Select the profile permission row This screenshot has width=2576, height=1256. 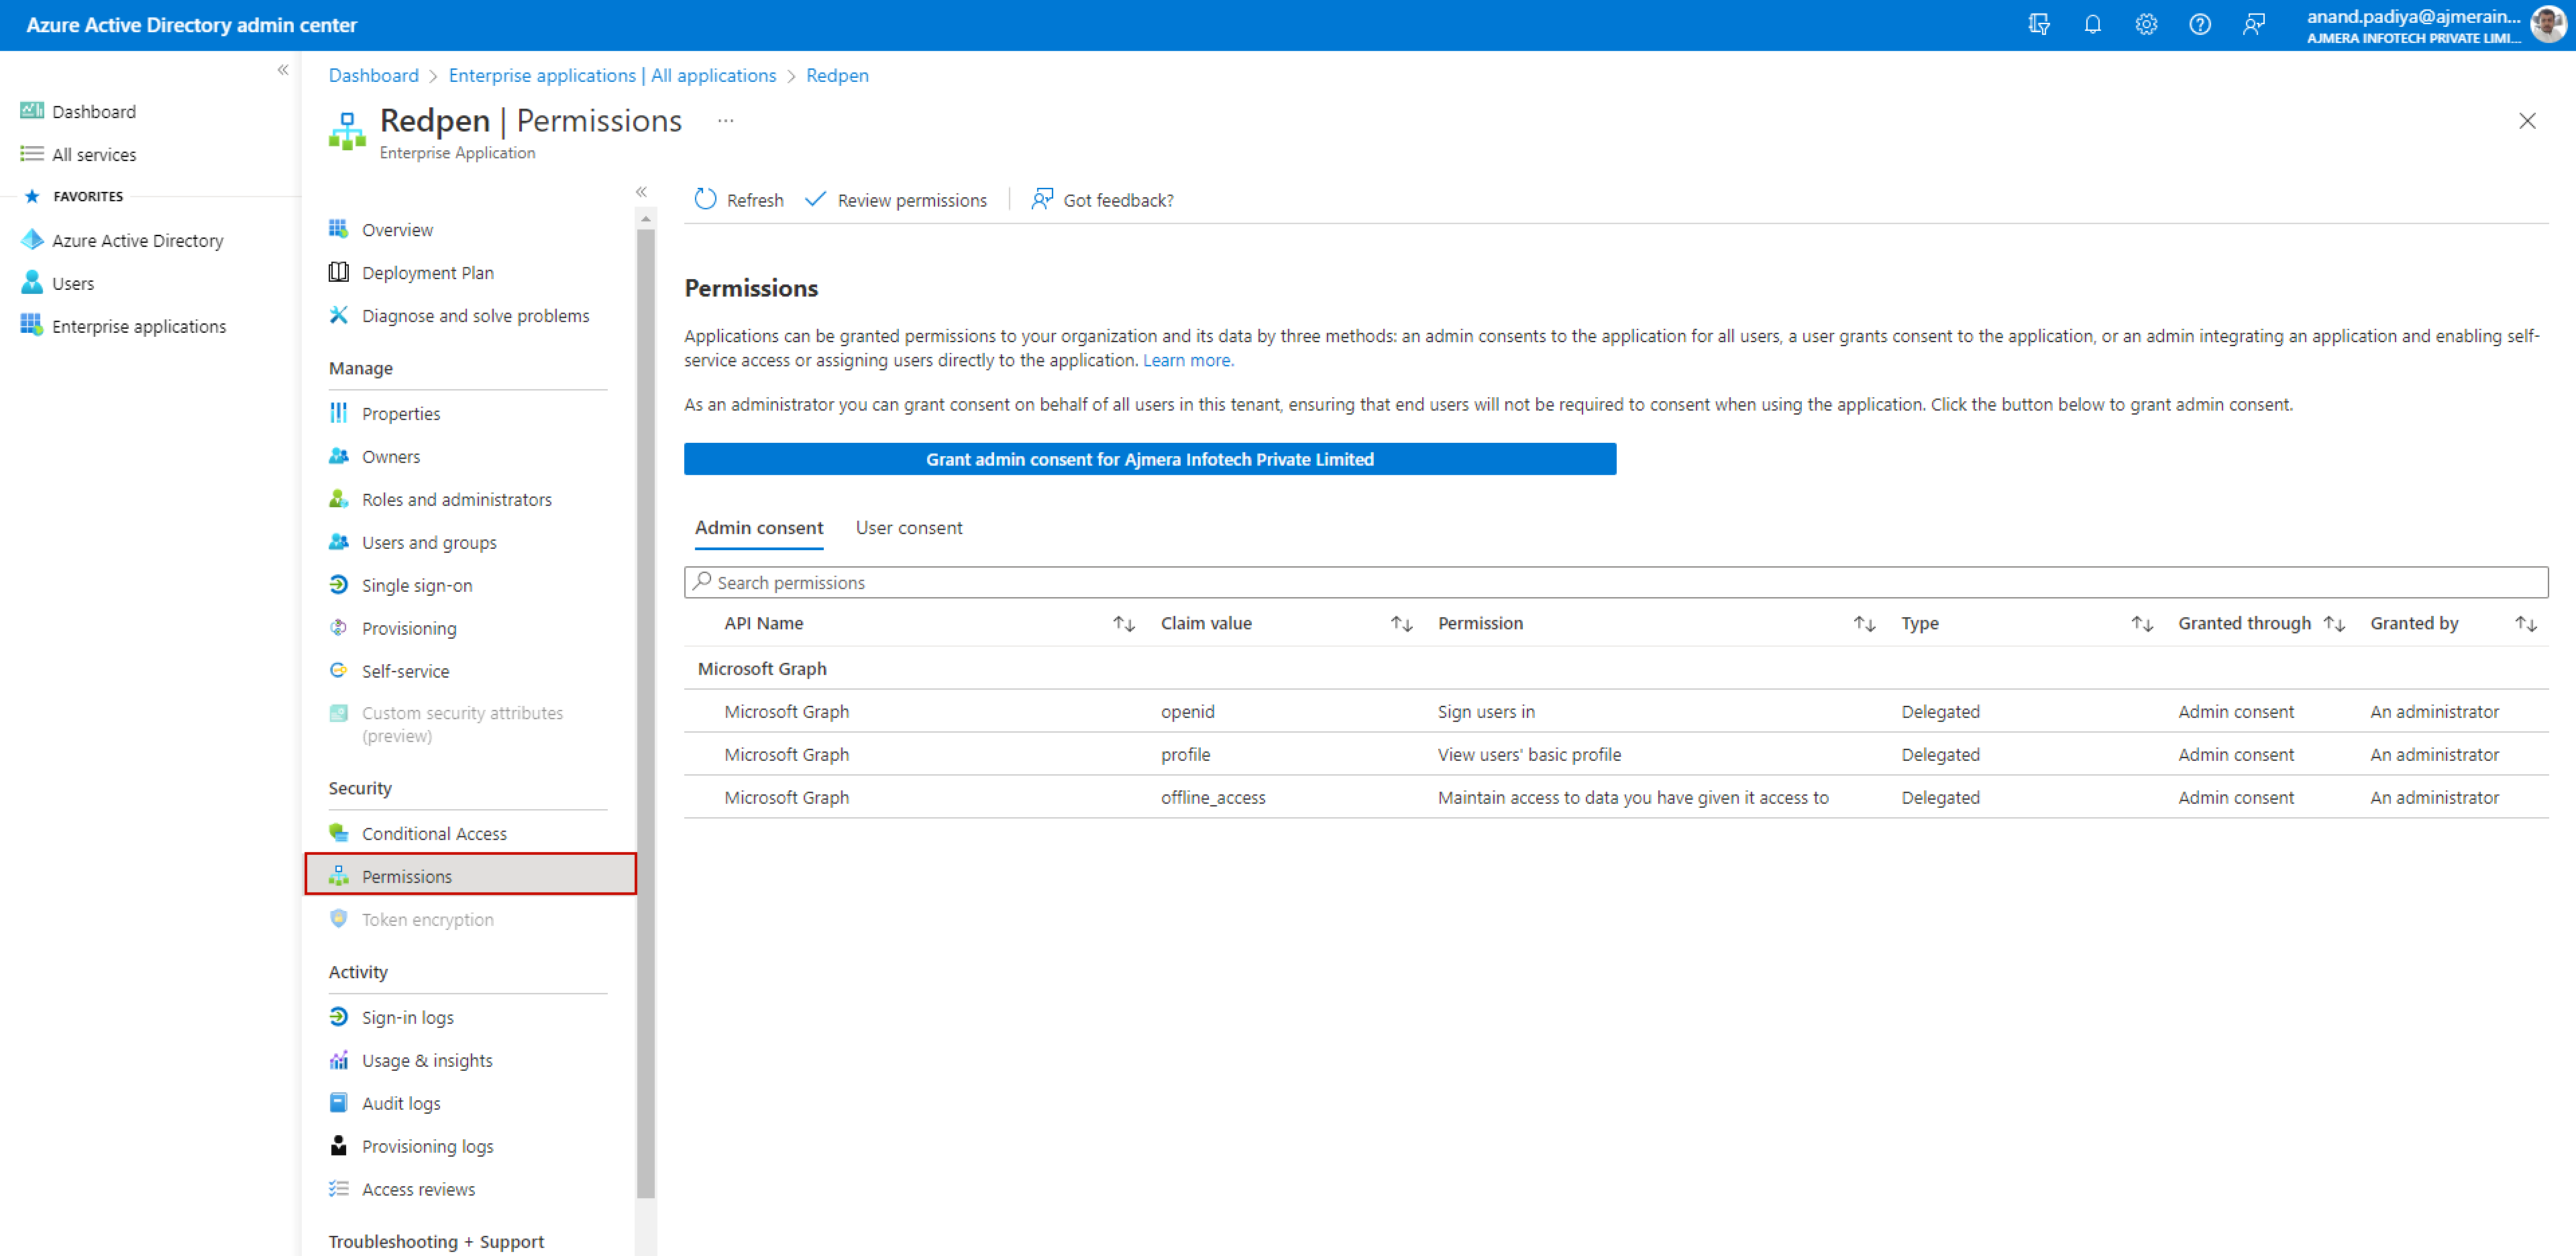click(x=1616, y=754)
